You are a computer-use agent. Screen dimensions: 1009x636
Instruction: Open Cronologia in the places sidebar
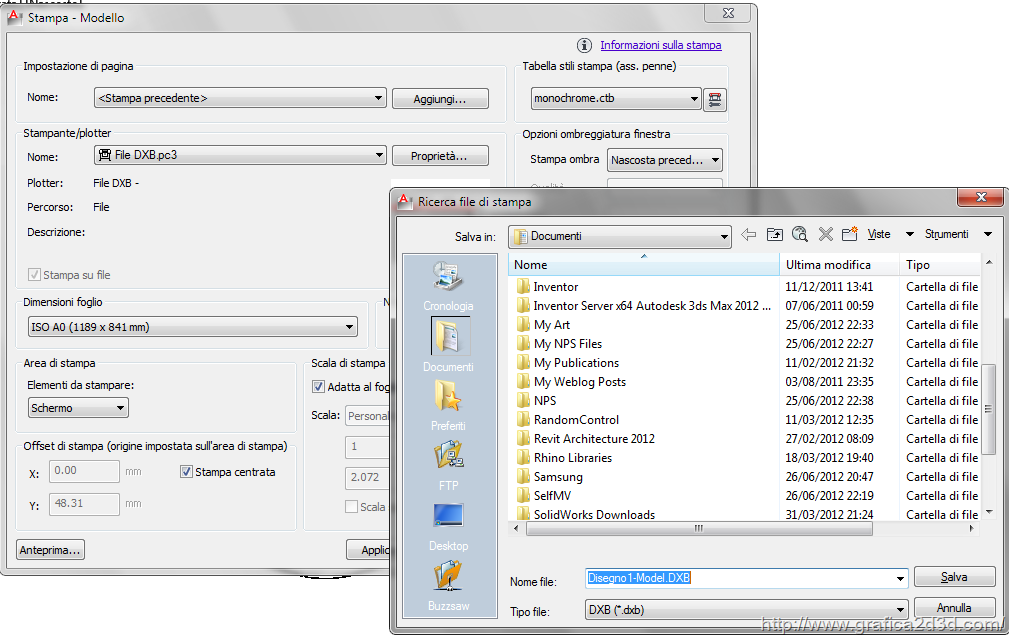448,285
